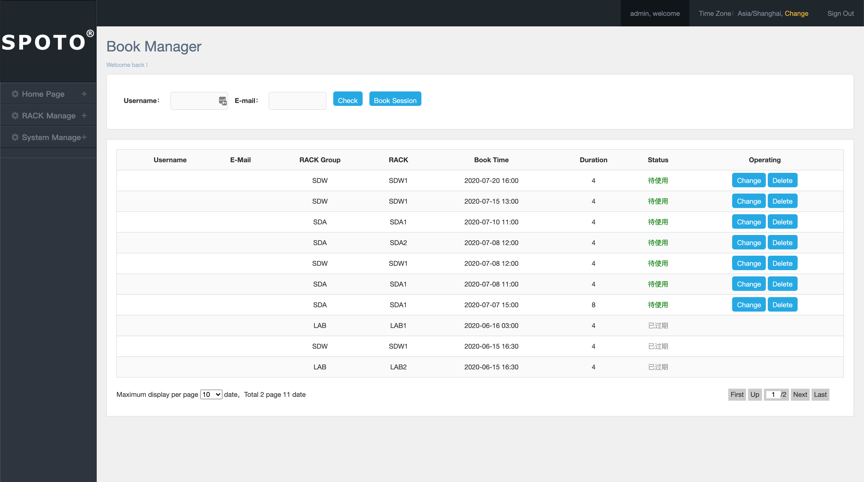
Task: Delete the 2020-07-10 11:00 booking
Action: pyautogui.click(x=782, y=222)
